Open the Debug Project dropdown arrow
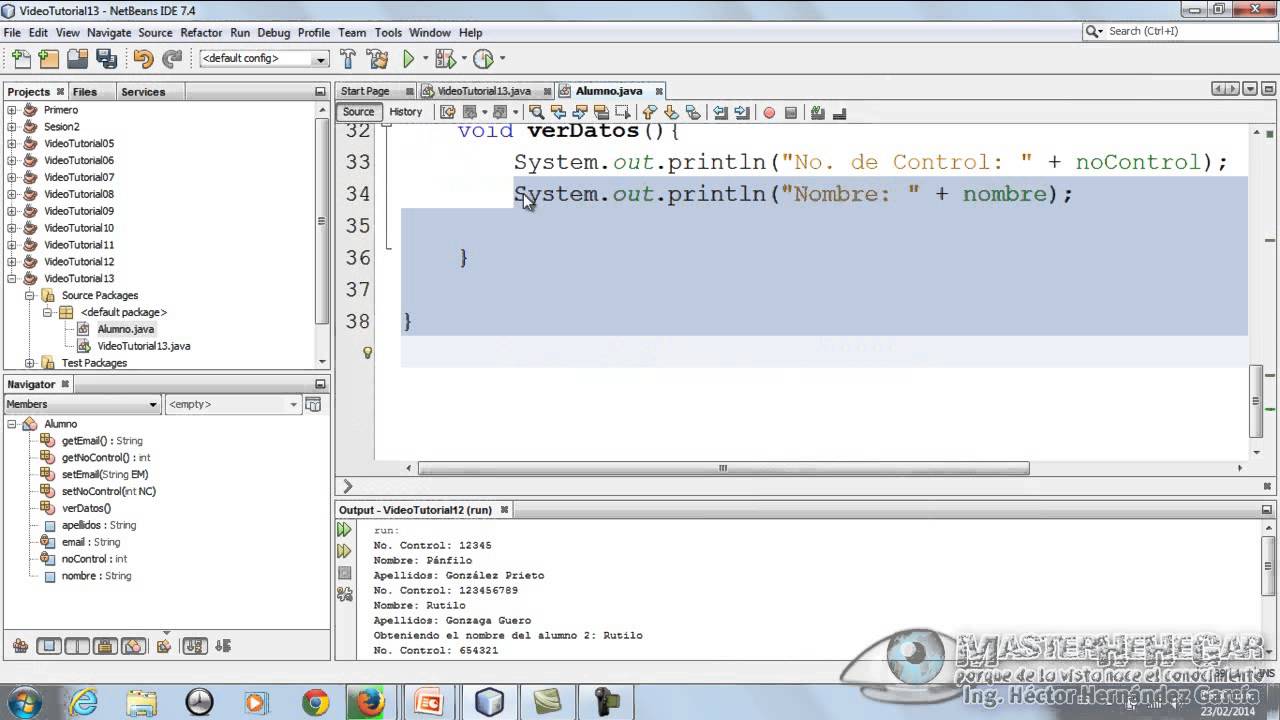Viewport: 1280px width, 720px height. click(464, 59)
